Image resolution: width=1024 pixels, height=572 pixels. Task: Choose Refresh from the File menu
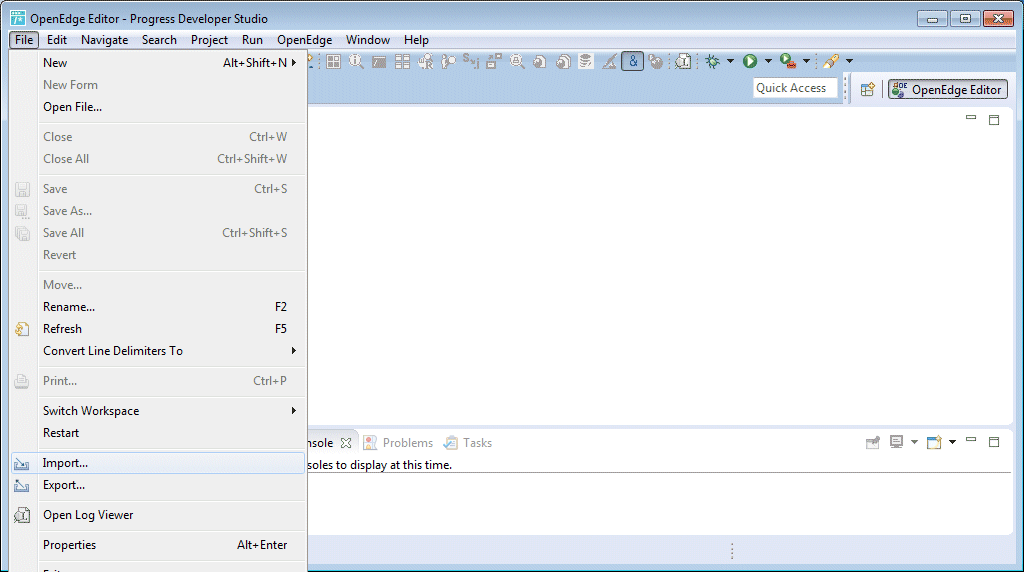click(x=158, y=329)
